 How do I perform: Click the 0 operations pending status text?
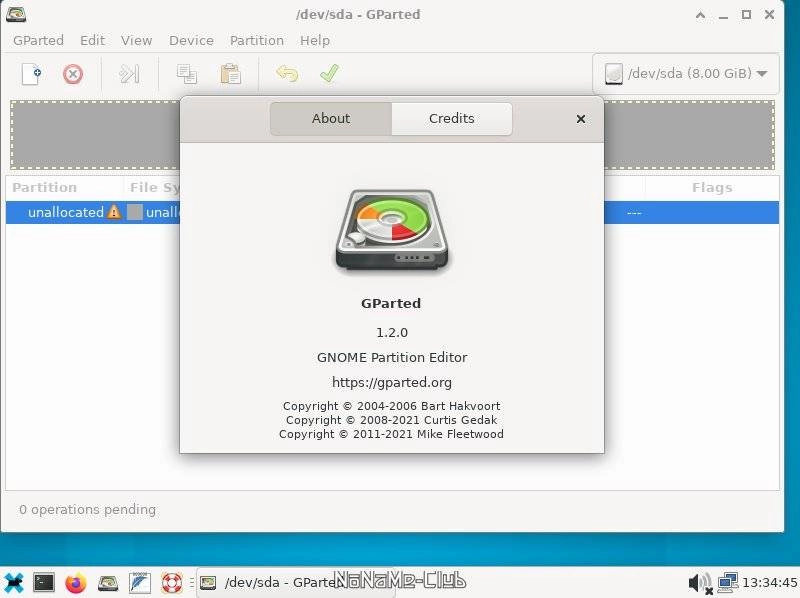87,509
